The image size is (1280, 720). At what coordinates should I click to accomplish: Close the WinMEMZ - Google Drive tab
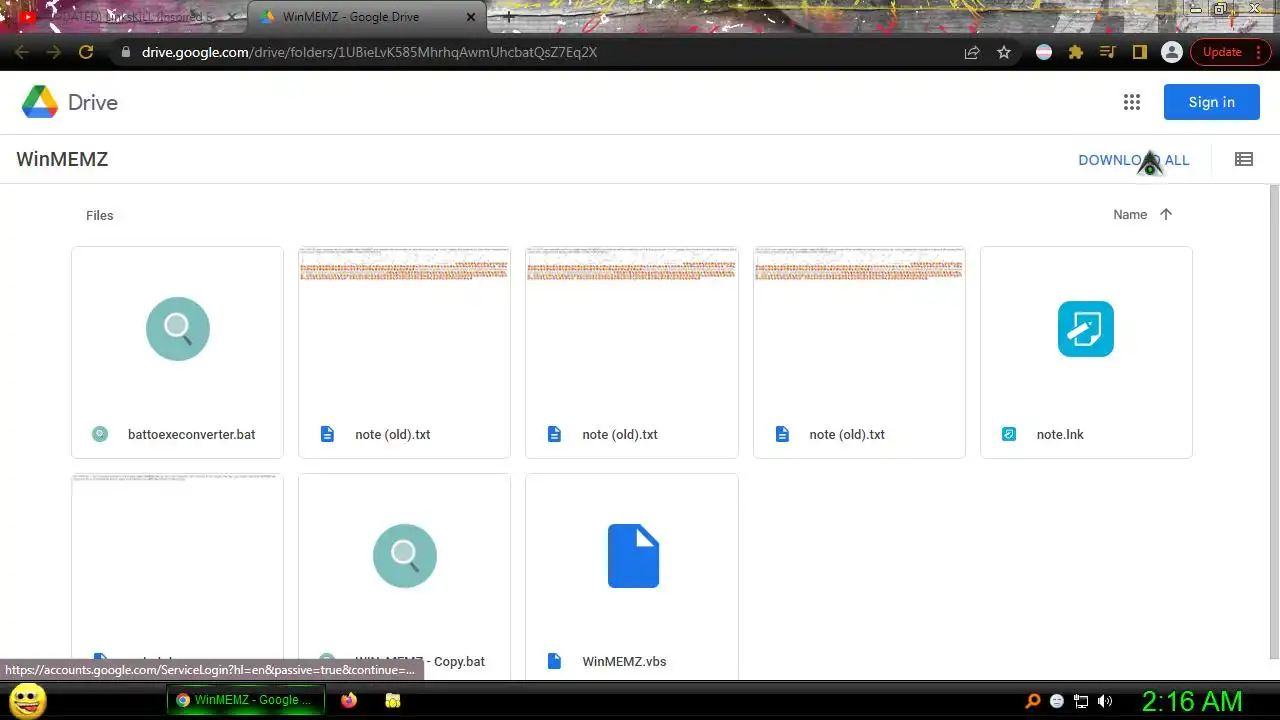click(x=471, y=17)
